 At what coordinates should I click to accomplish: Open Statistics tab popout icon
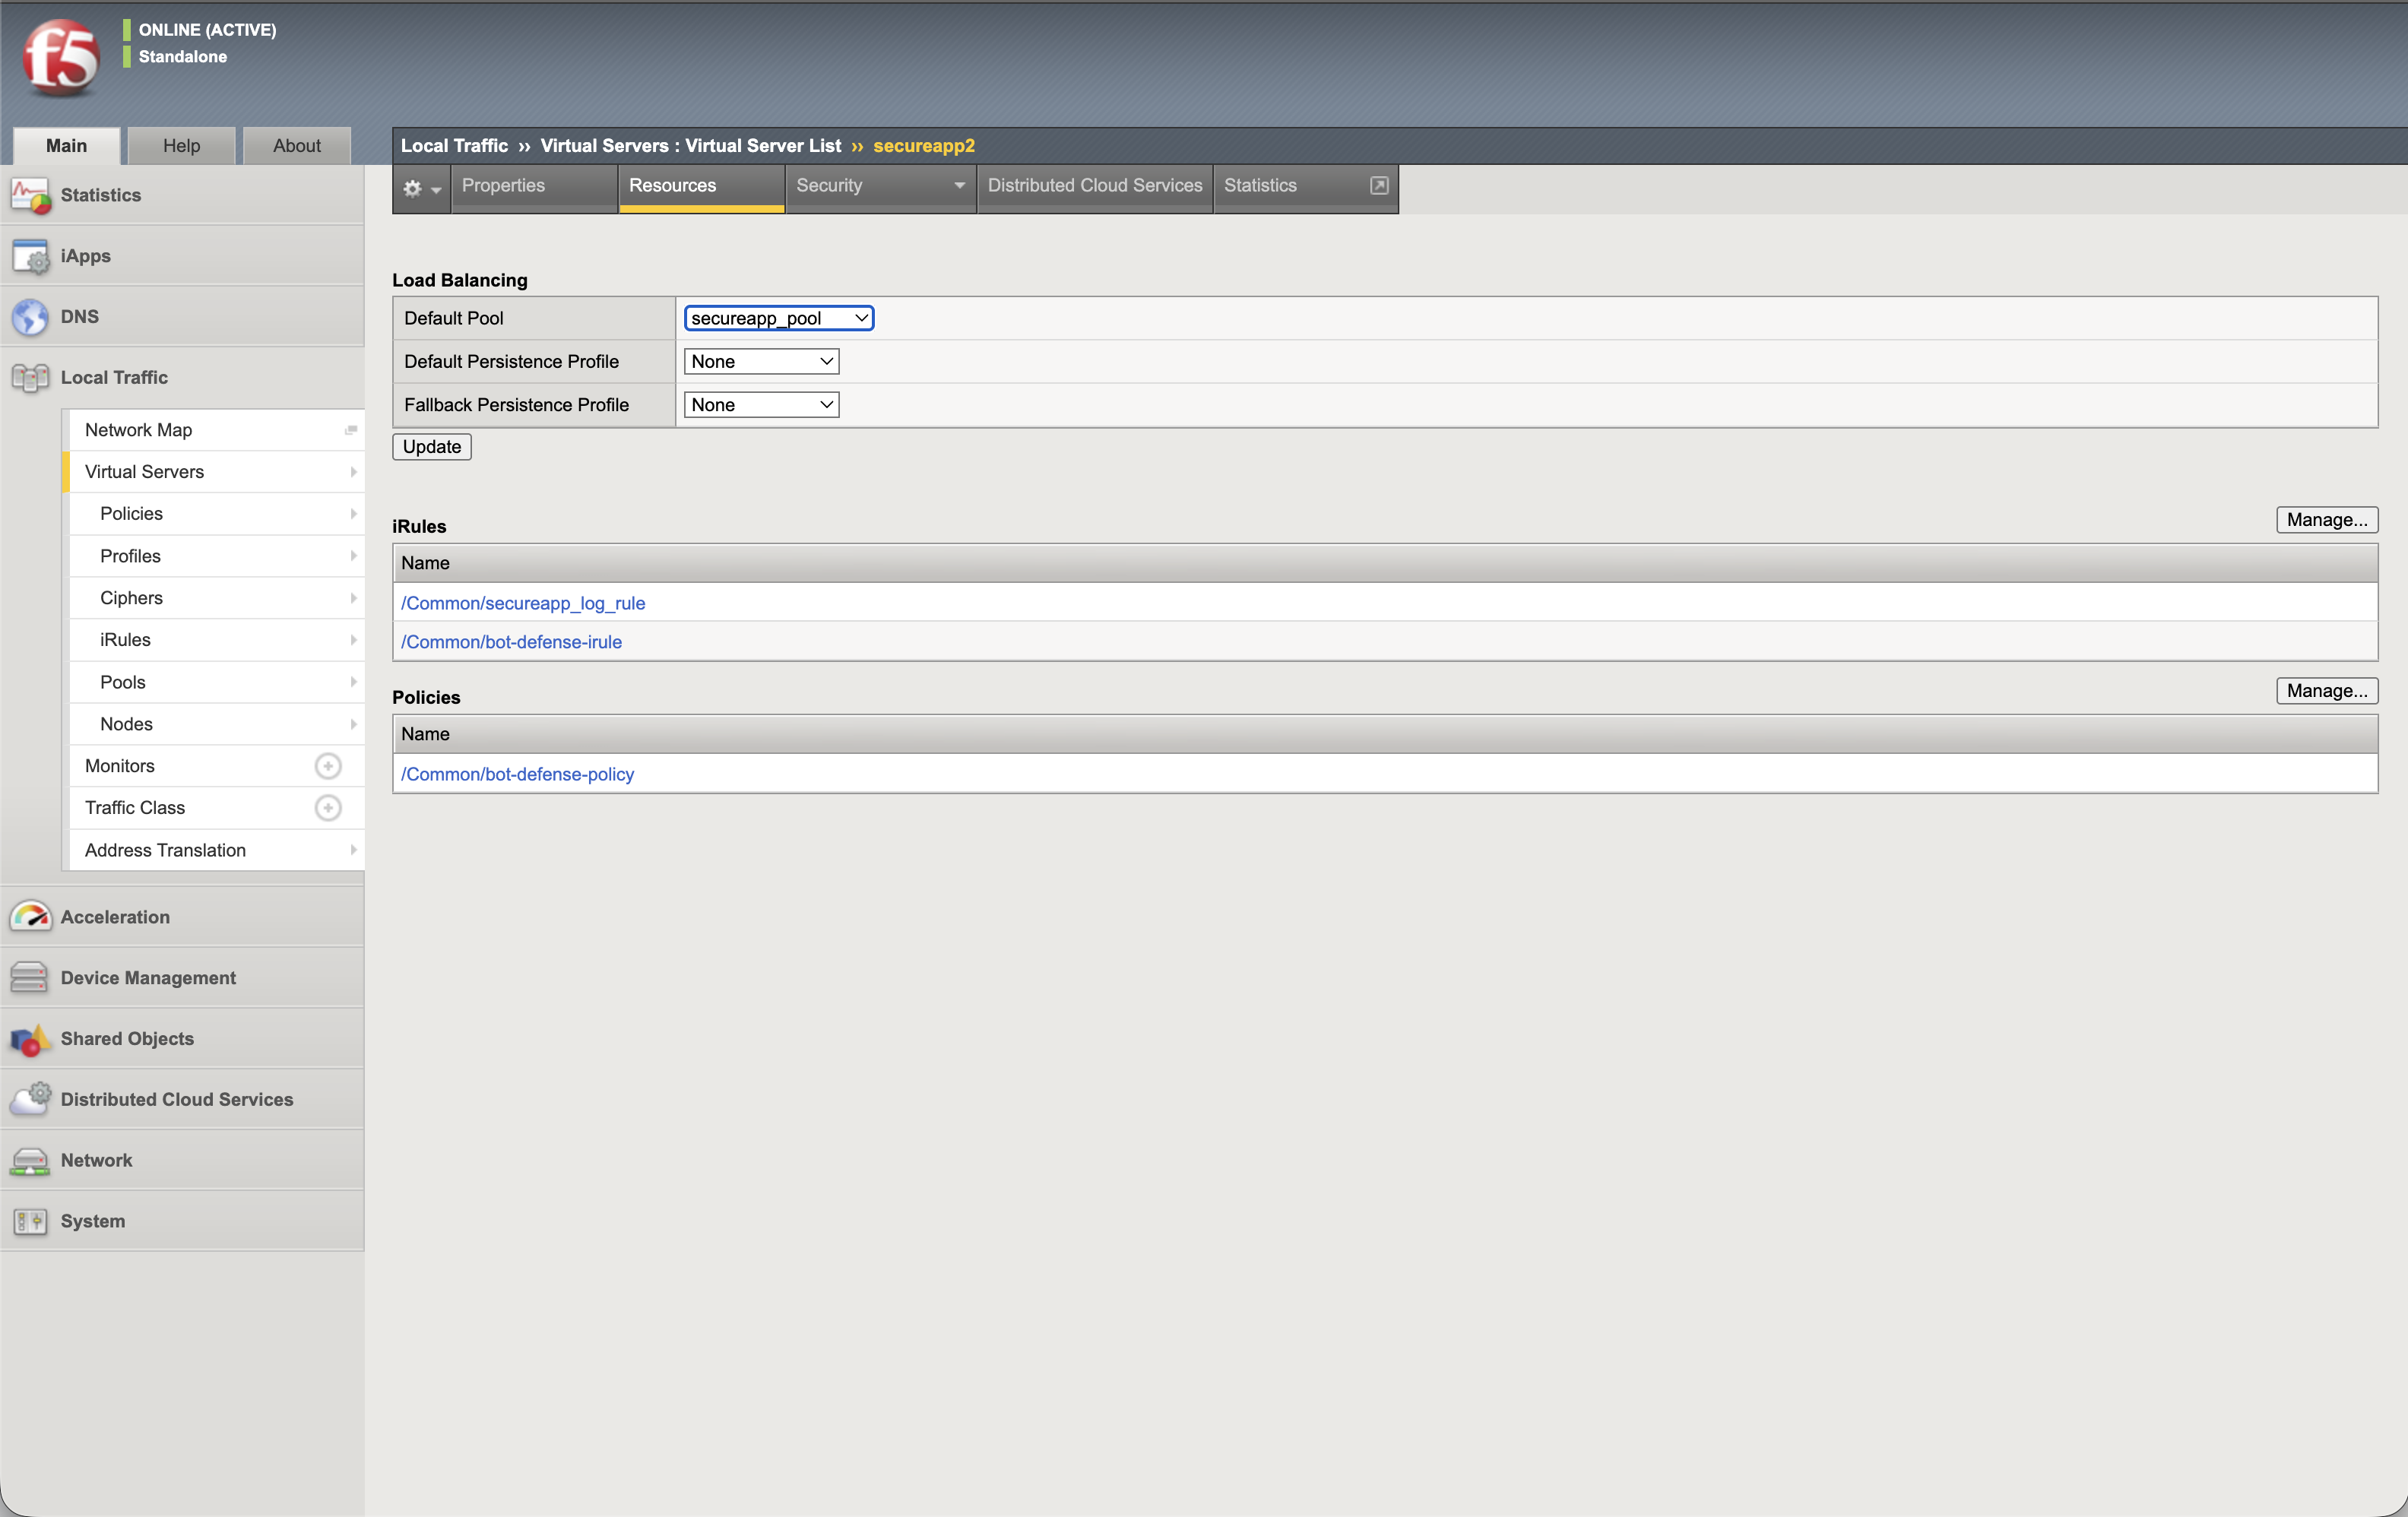point(1379,185)
